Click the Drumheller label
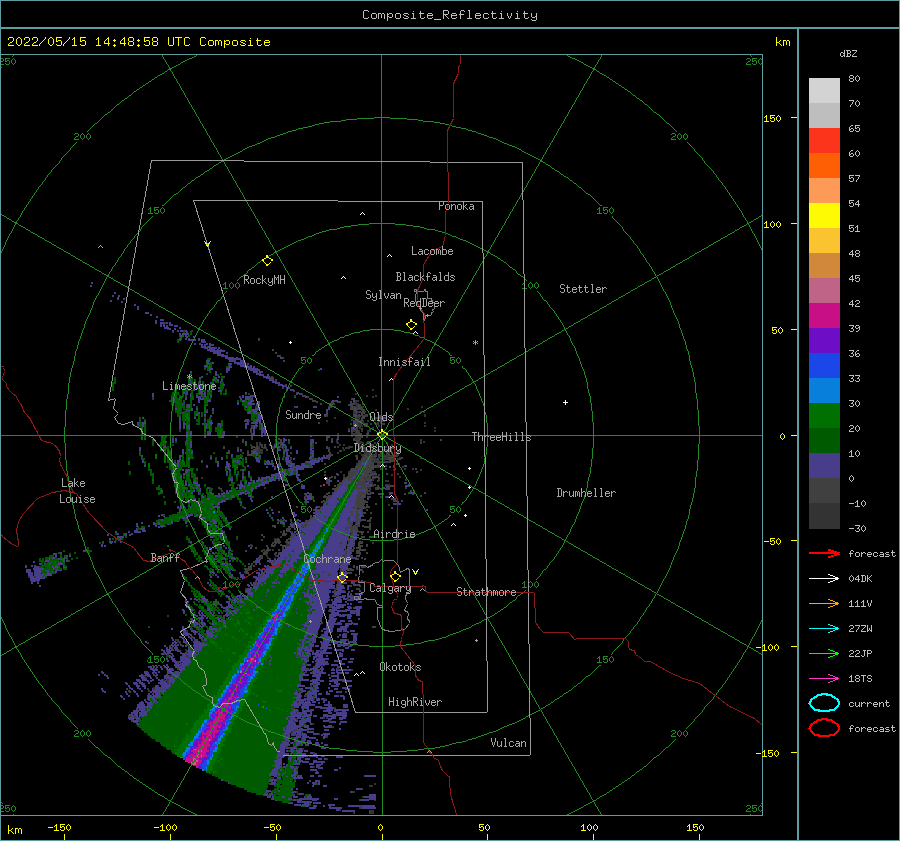Screen dimensions: 900x841 tap(586, 493)
